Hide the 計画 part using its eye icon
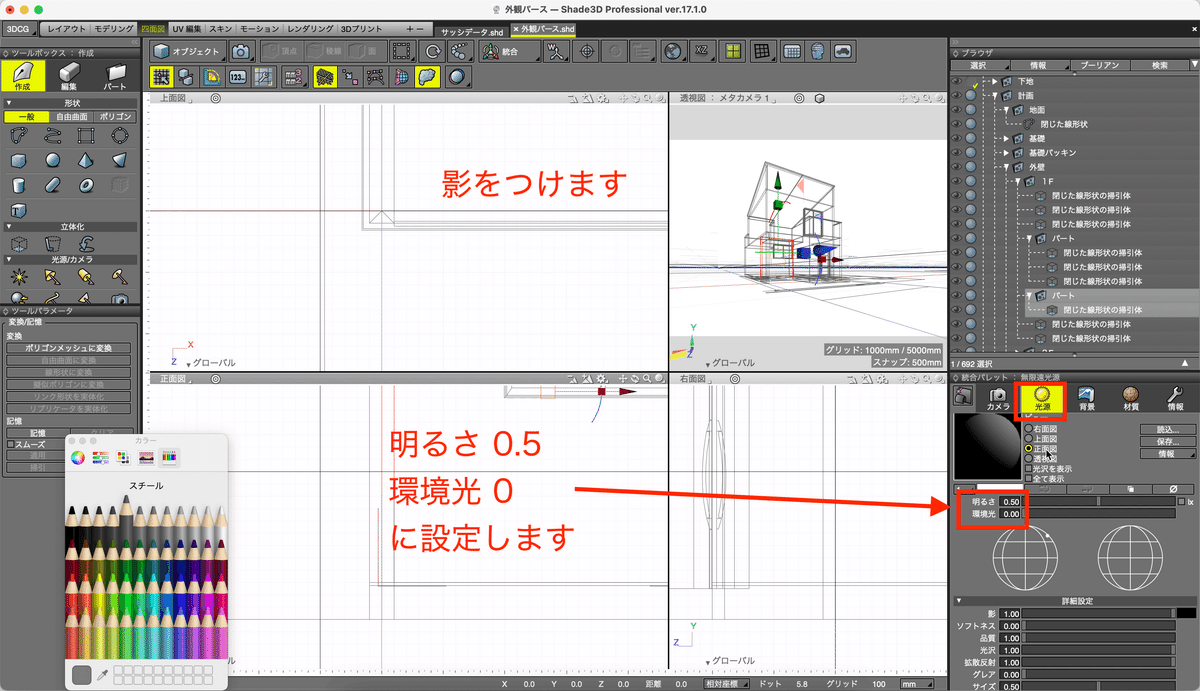Screen dimensions: 1200x691 [956, 95]
